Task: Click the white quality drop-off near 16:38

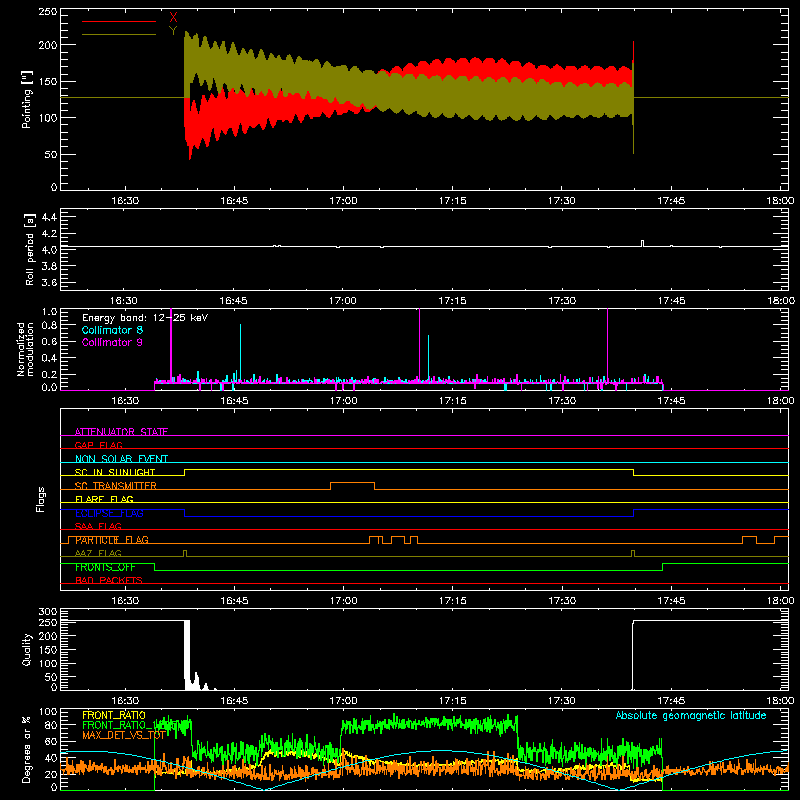Action: tap(187, 655)
